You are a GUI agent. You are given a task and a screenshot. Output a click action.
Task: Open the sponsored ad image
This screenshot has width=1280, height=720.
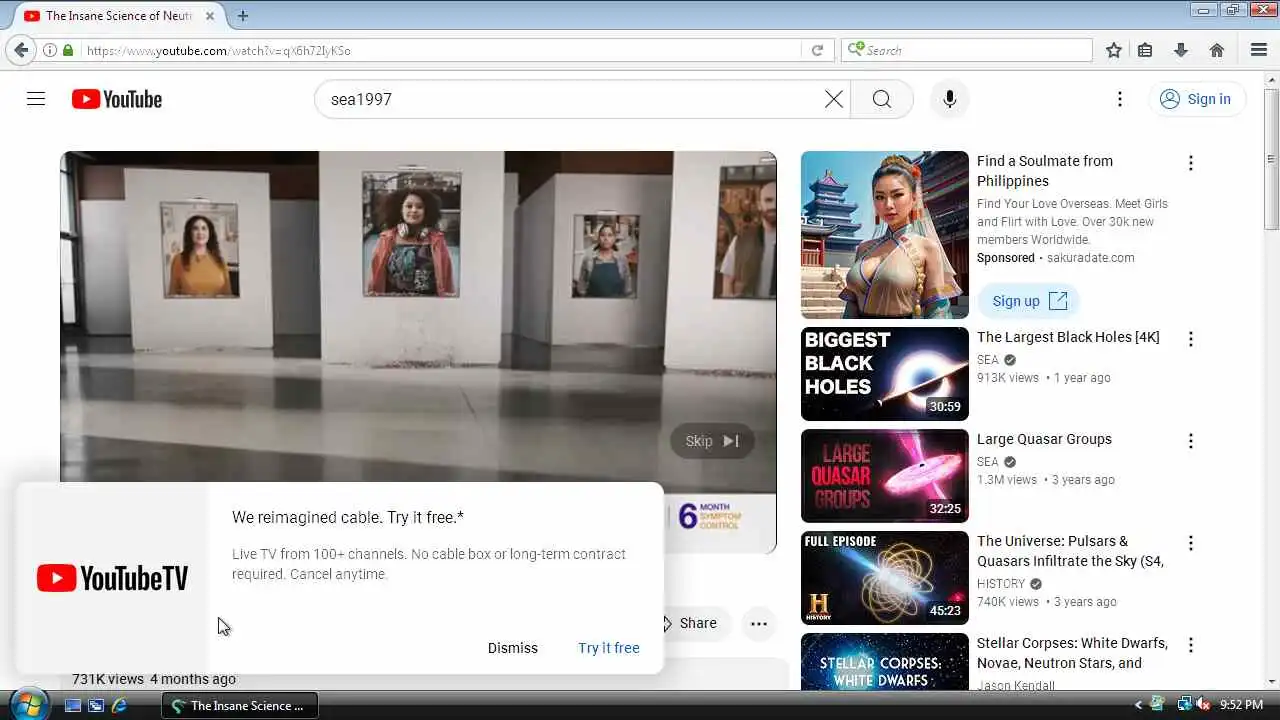click(x=885, y=235)
